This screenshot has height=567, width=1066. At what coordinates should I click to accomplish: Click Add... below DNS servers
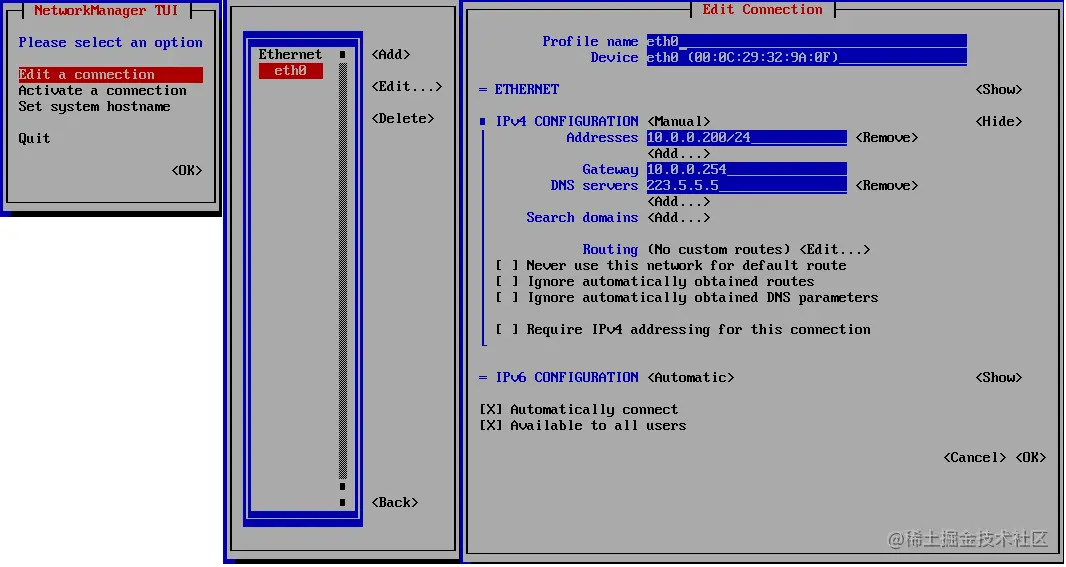678,202
